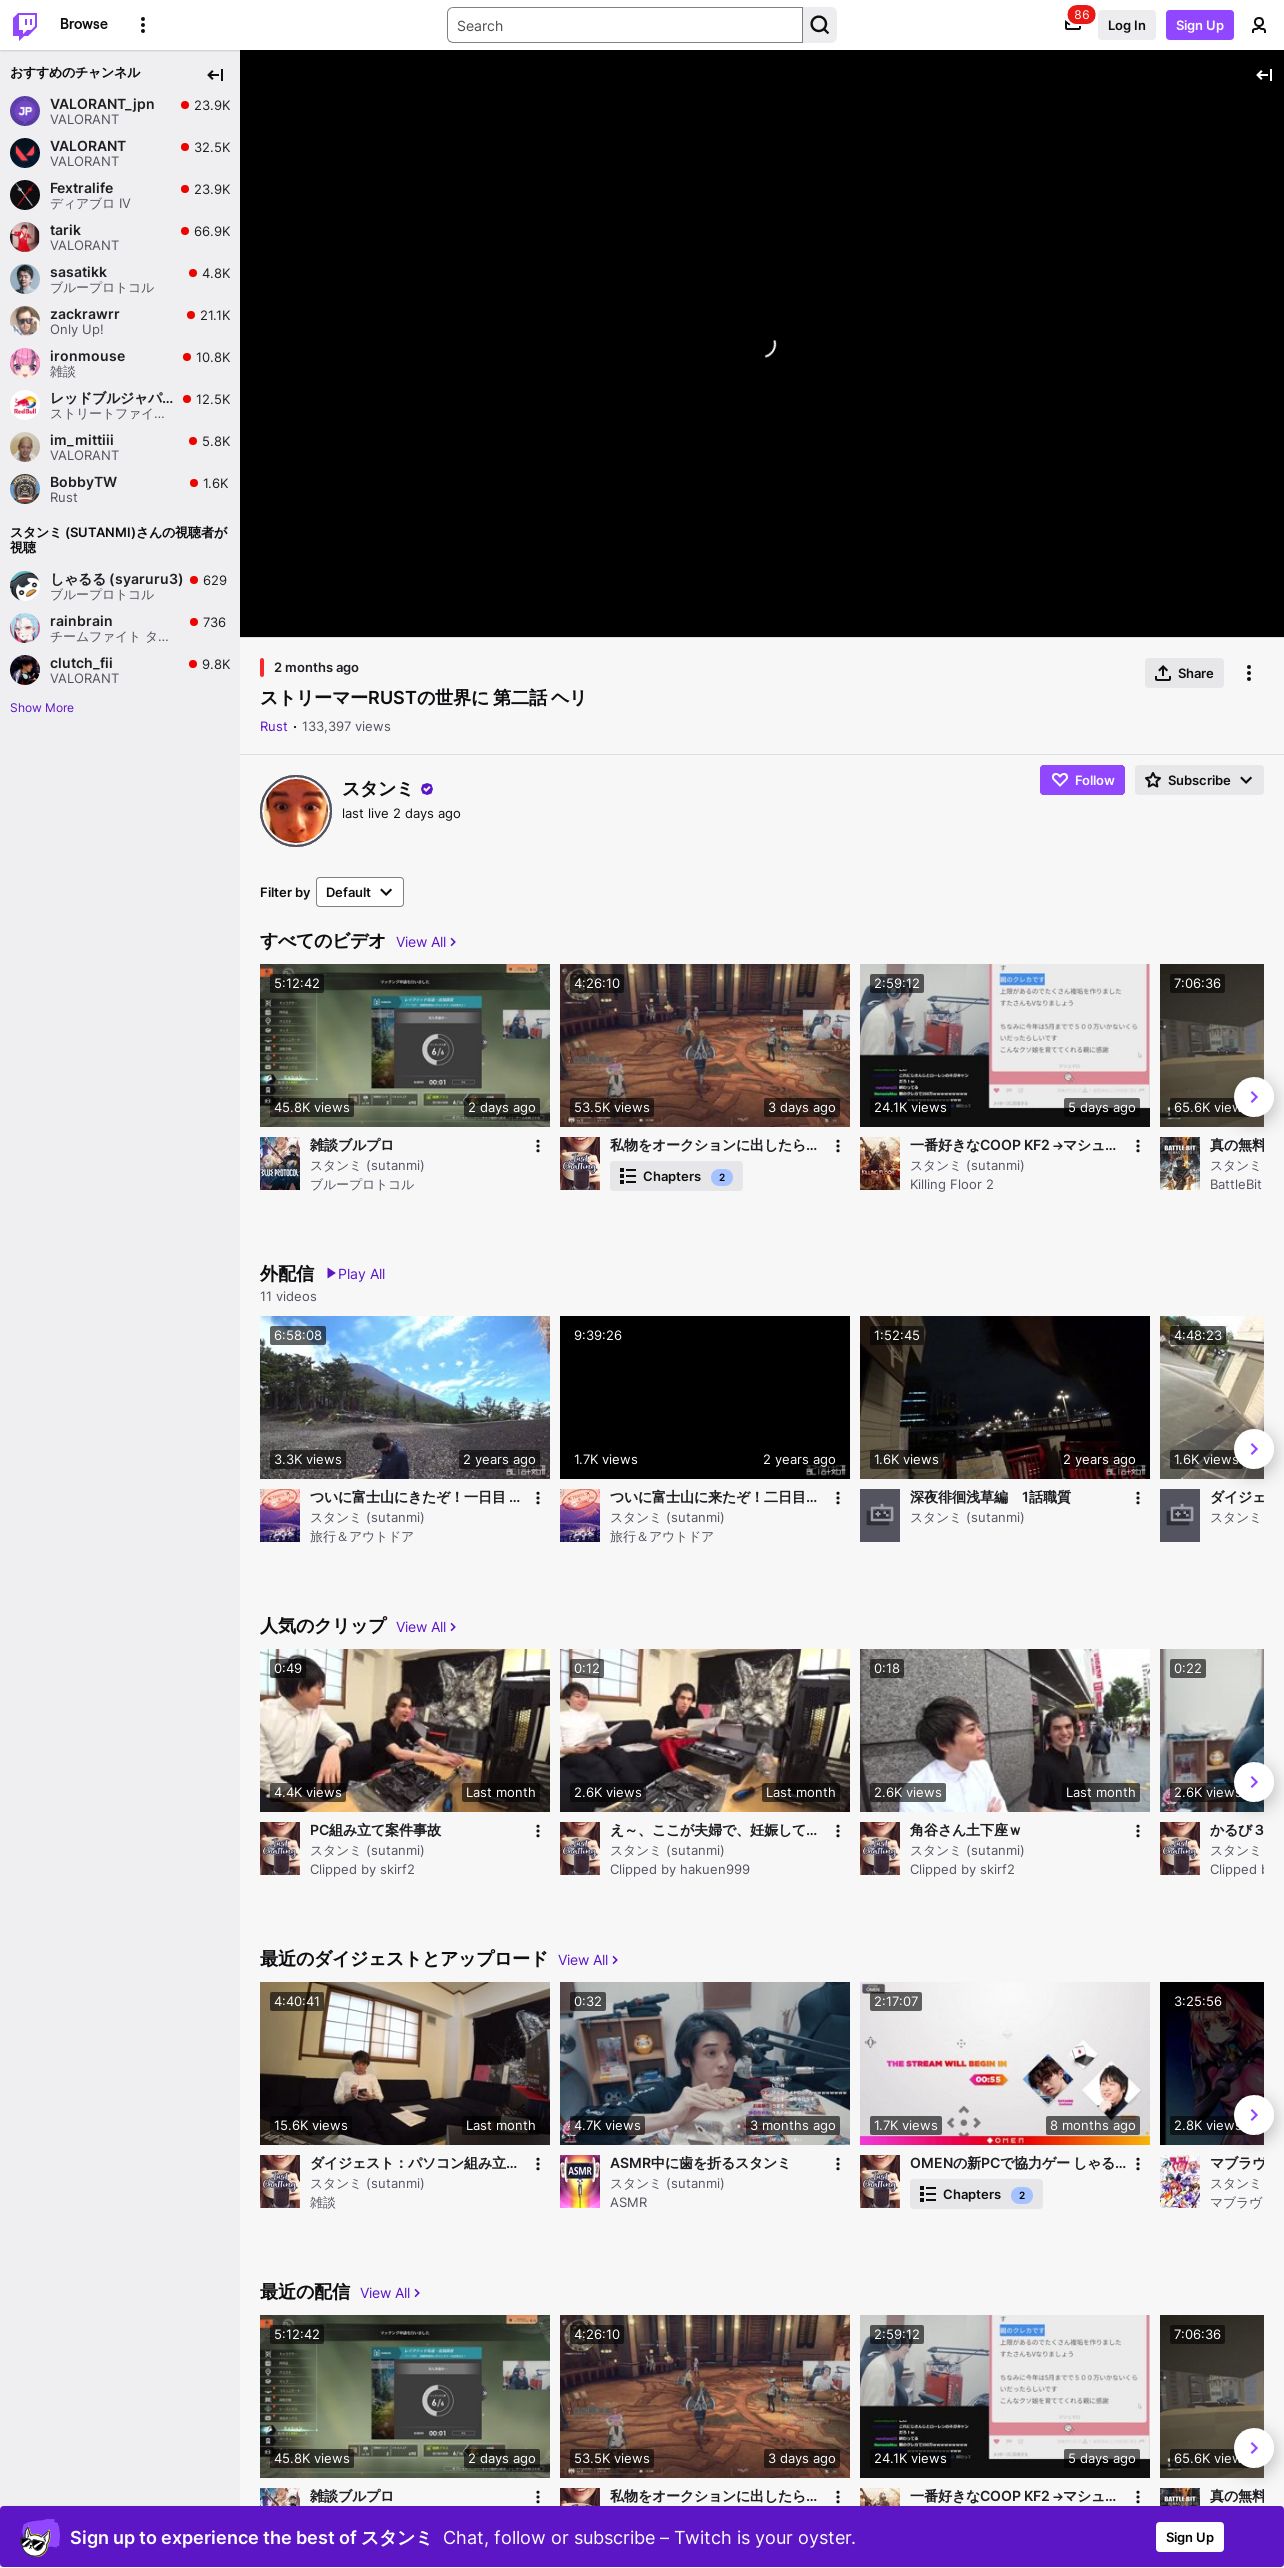Collapse the recommended channels sidebar
Image resolution: width=1284 pixels, height=2568 pixels.
pos(215,75)
